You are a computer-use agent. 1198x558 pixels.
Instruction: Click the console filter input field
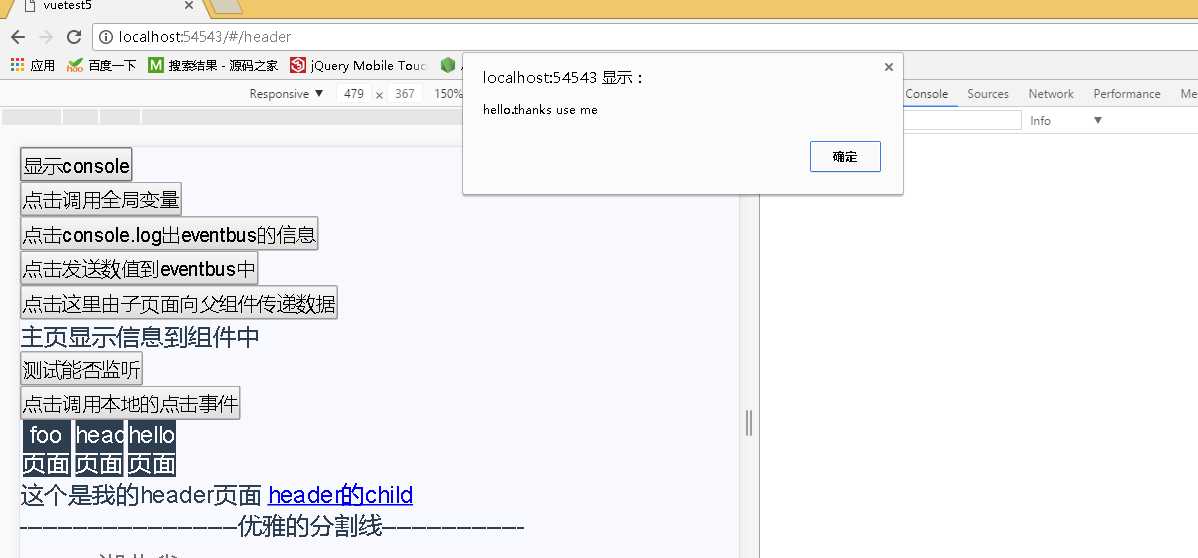963,121
